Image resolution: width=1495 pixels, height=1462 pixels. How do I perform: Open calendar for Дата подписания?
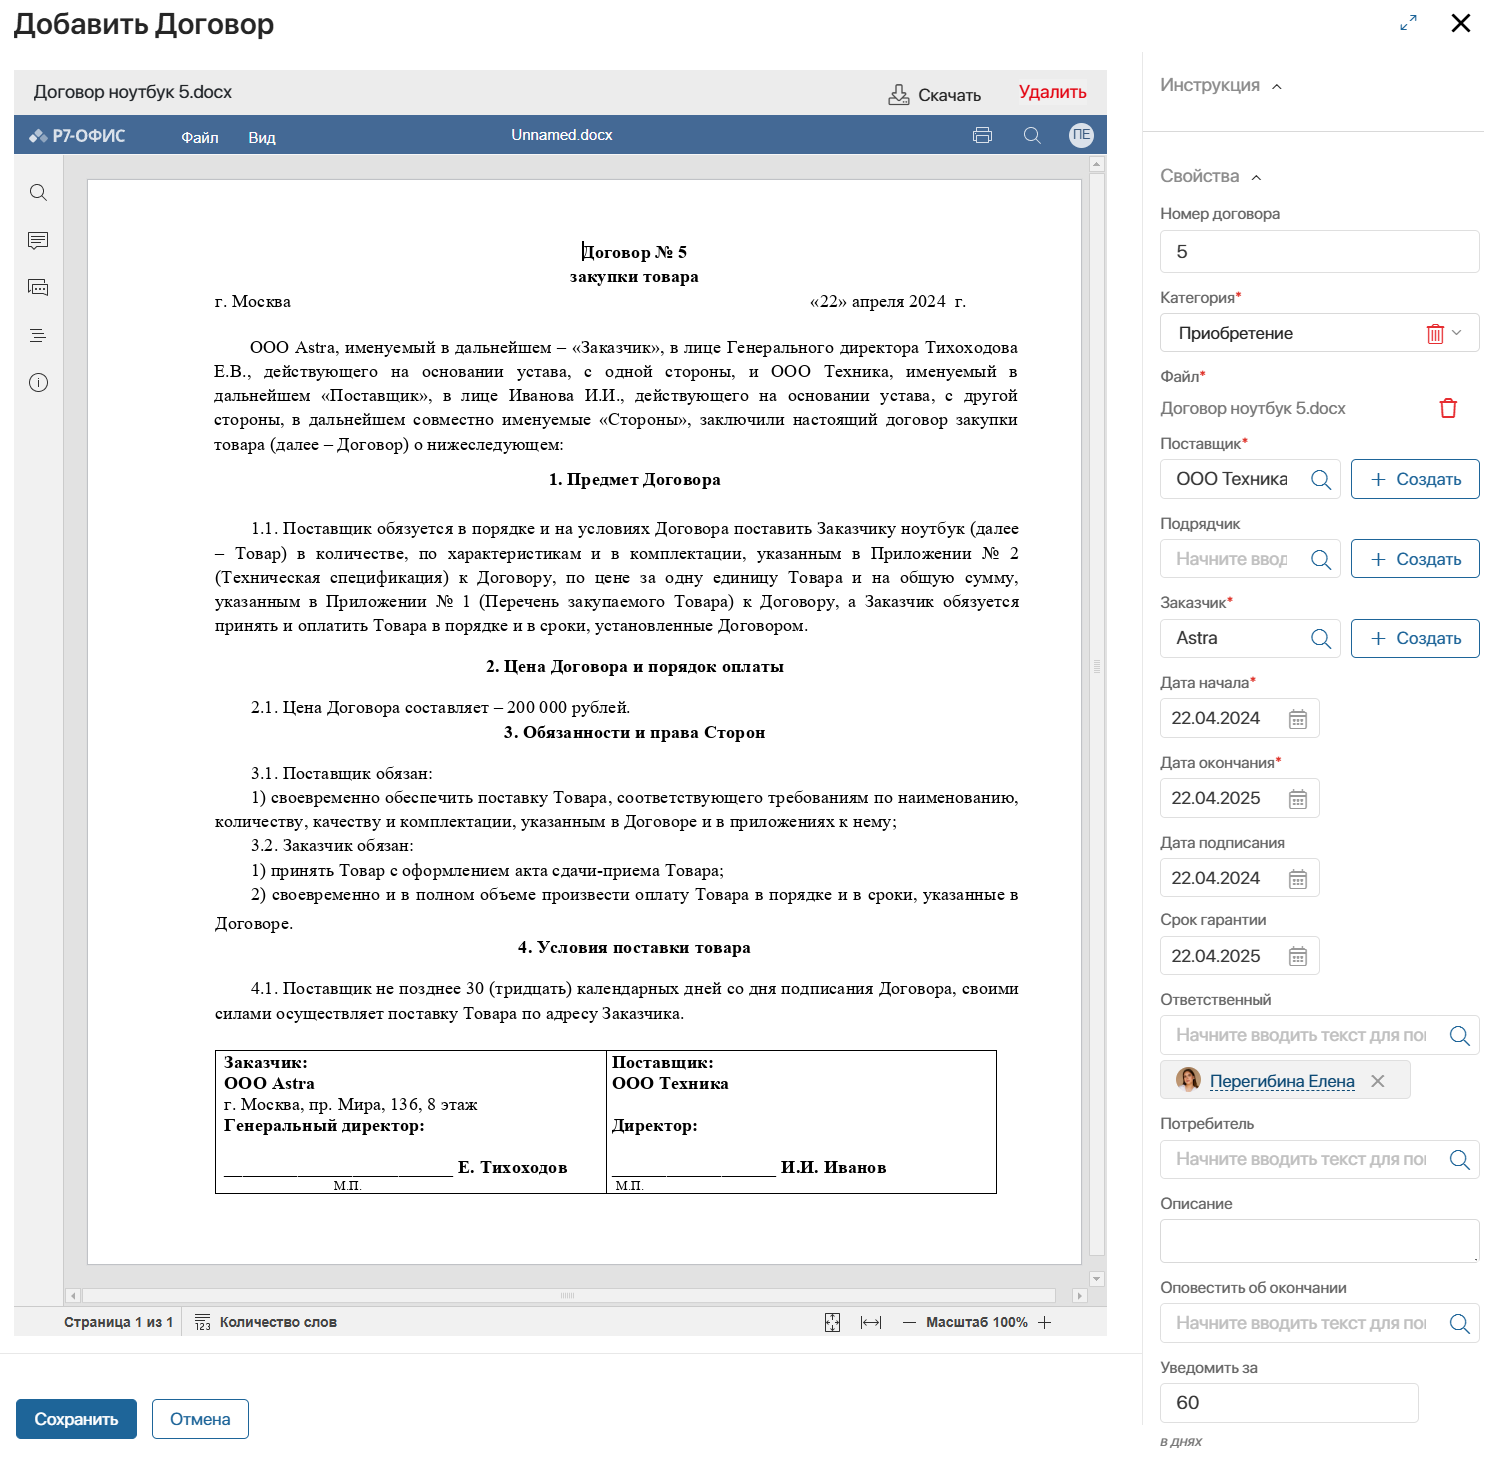(1298, 879)
